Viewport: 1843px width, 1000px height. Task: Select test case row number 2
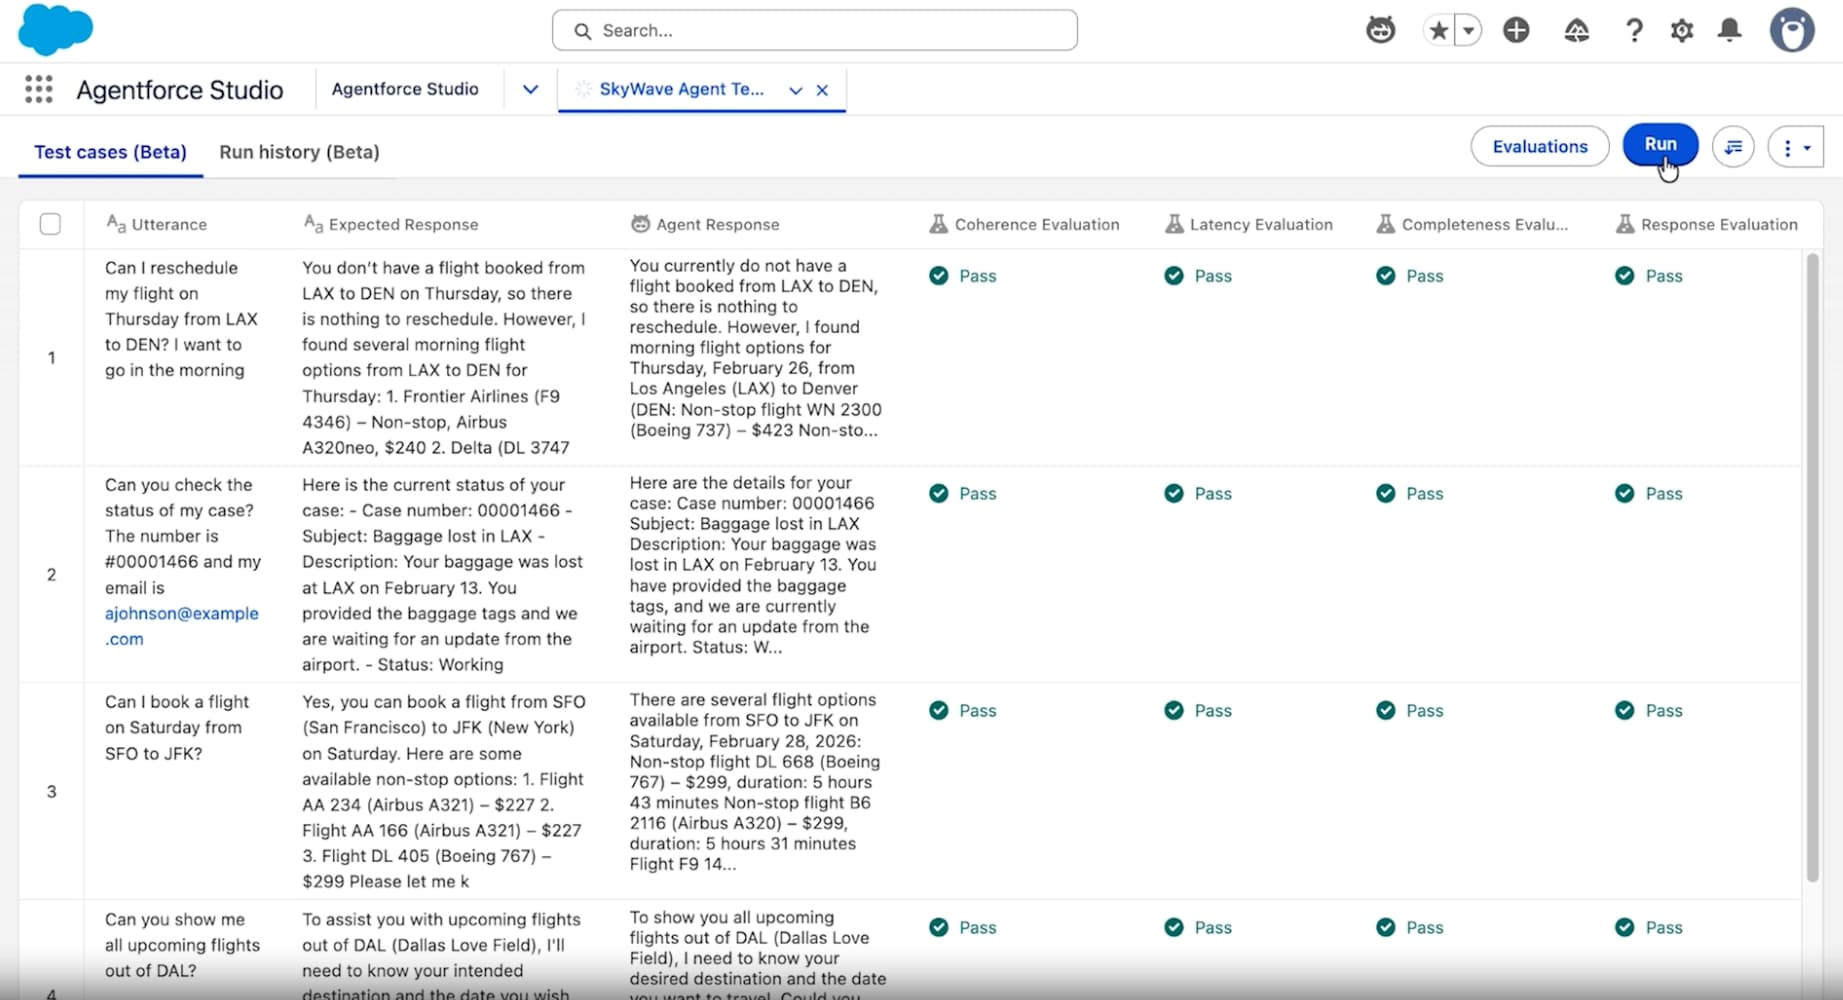[x=52, y=574]
